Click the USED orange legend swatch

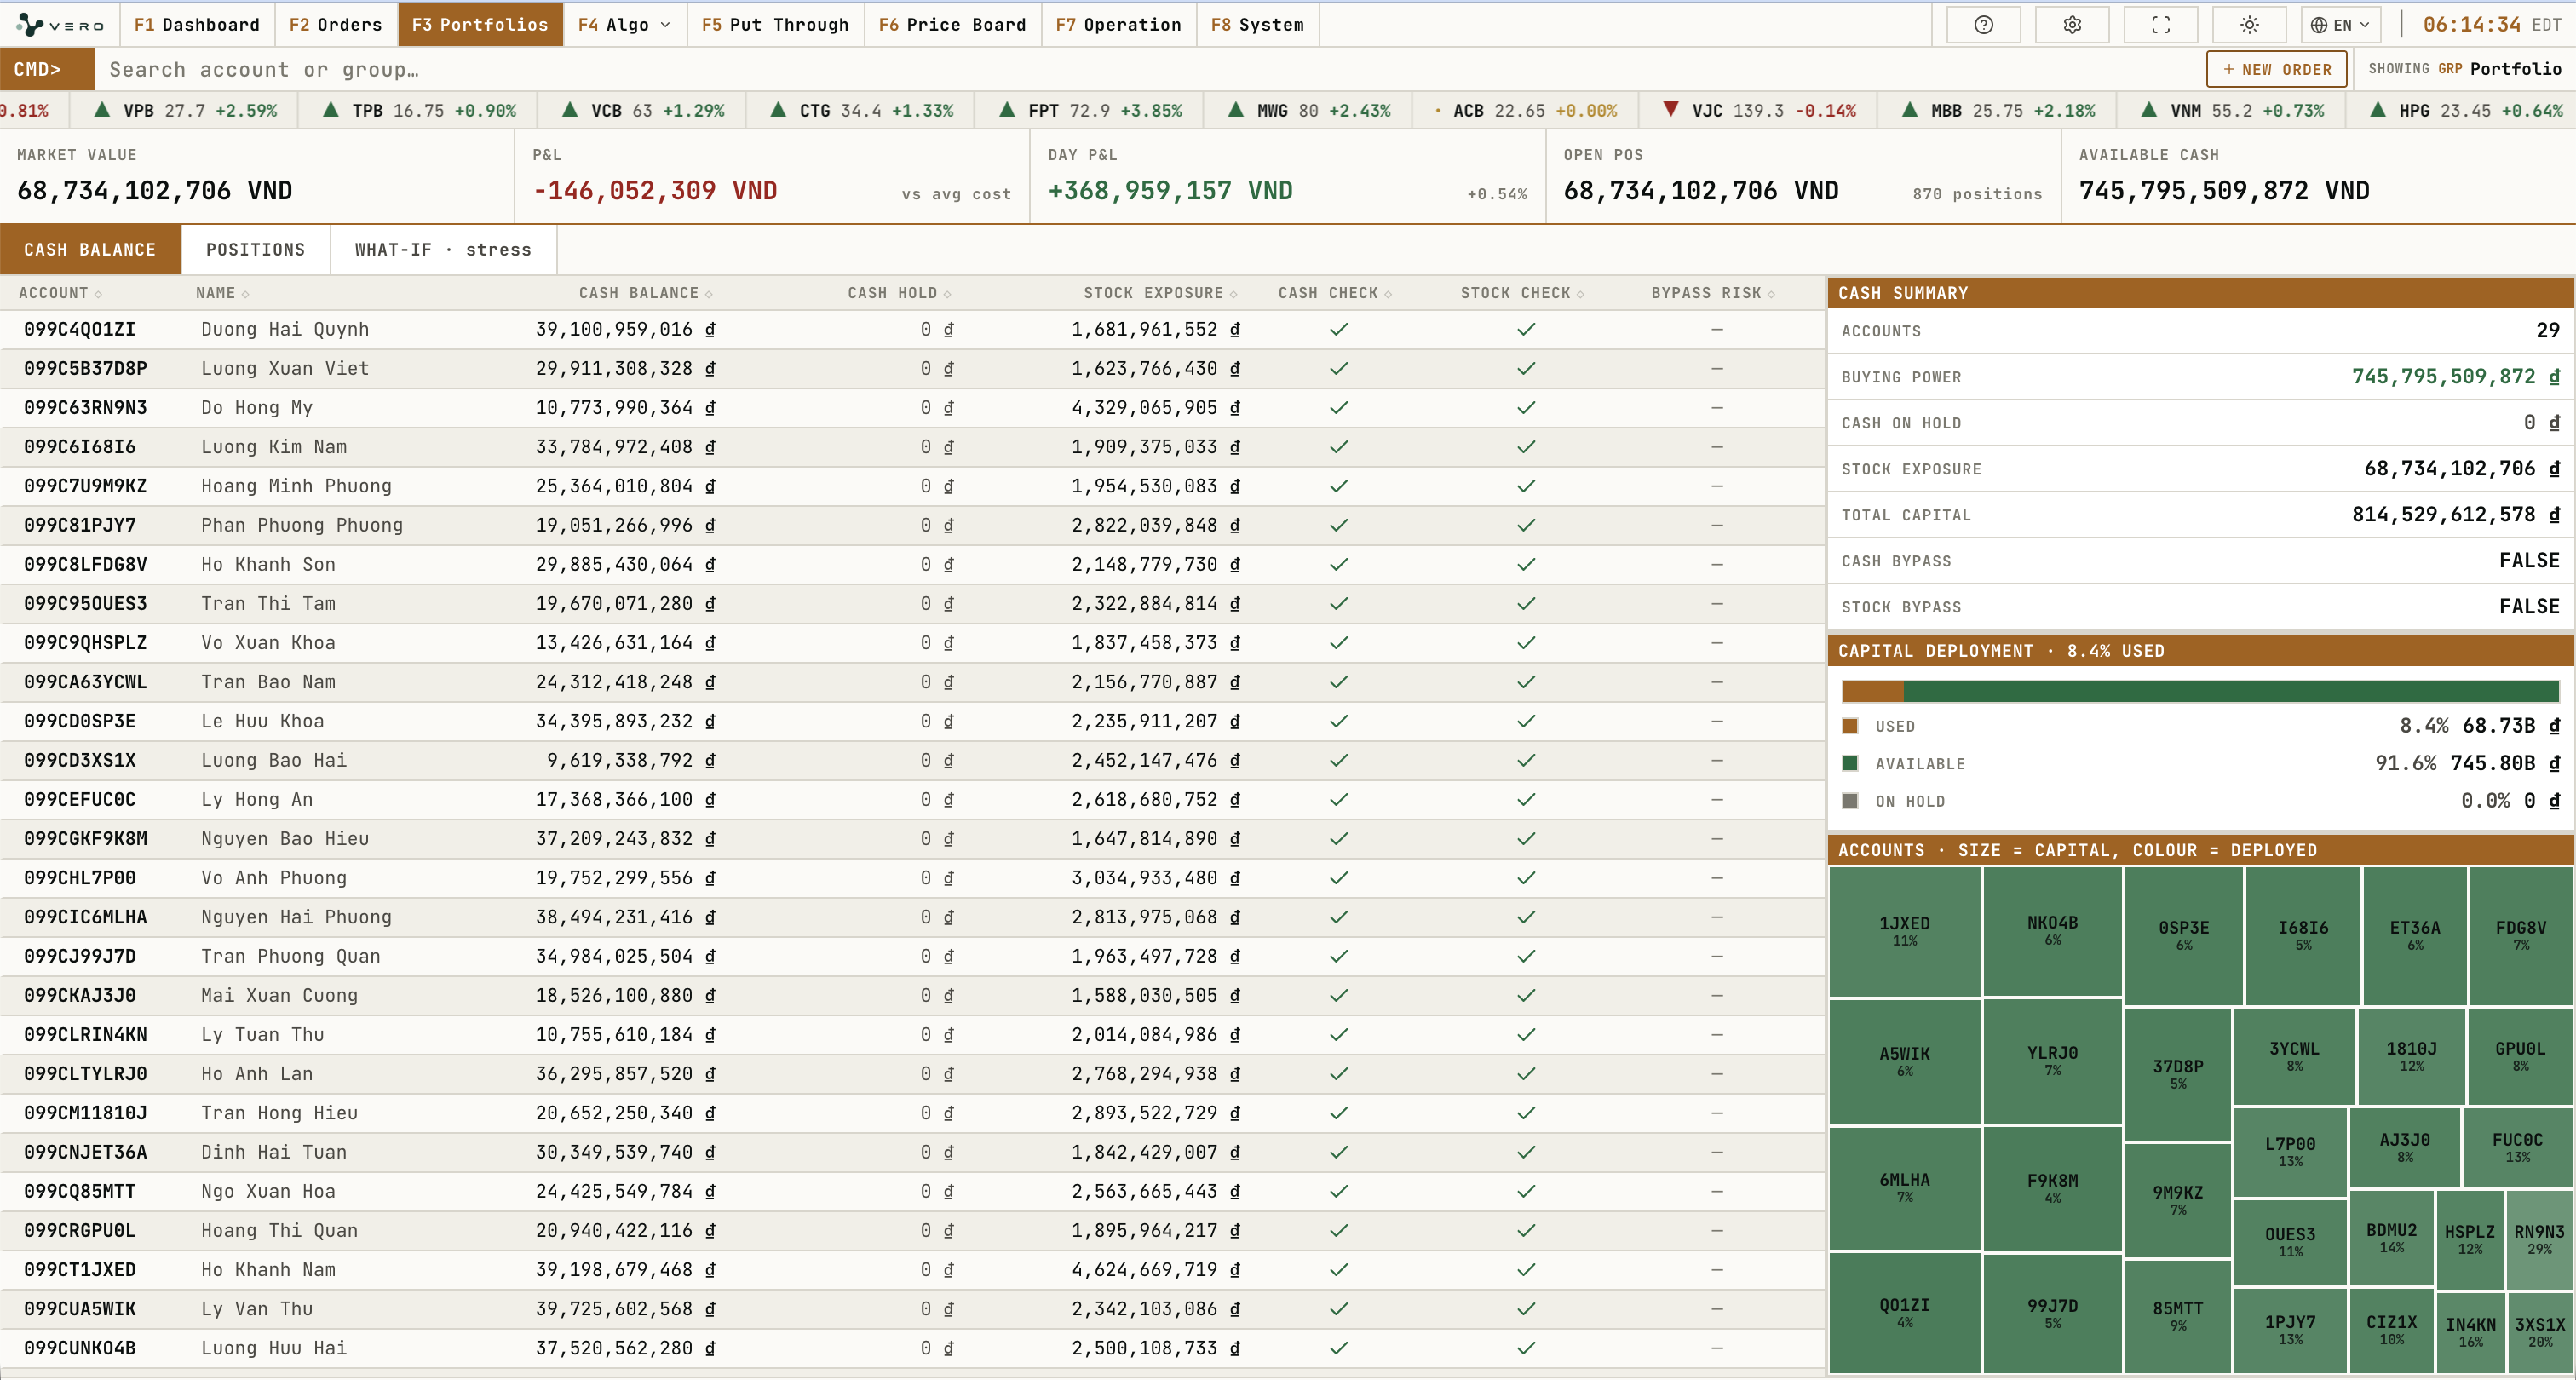tap(1850, 726)
